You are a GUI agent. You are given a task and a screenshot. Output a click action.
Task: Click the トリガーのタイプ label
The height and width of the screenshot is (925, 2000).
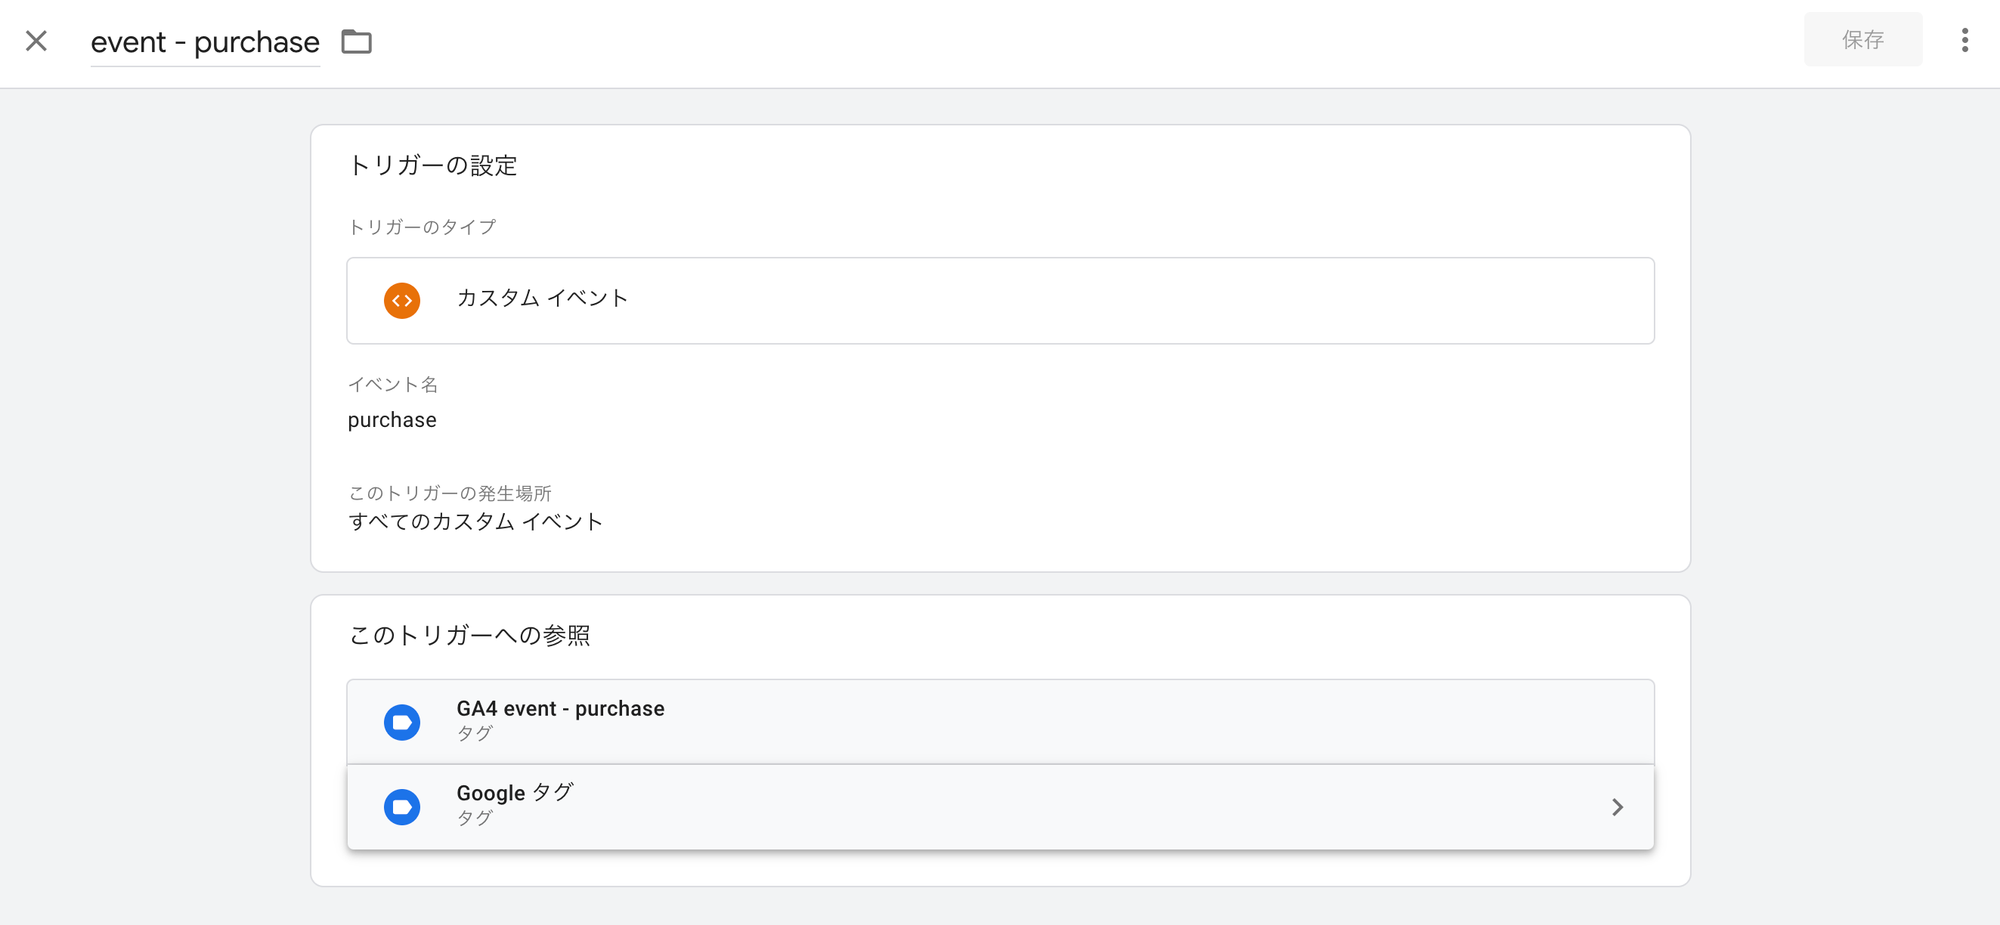click(421, 227)
